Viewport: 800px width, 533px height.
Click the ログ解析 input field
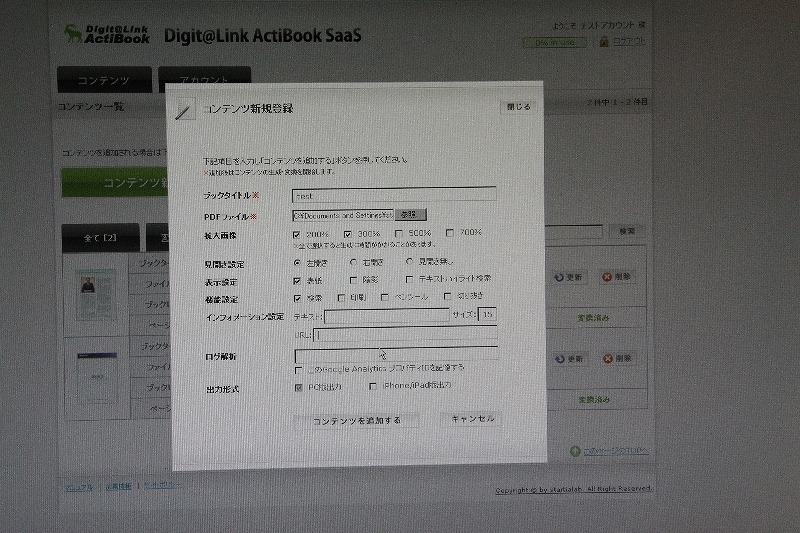click(x=396, y=354)
